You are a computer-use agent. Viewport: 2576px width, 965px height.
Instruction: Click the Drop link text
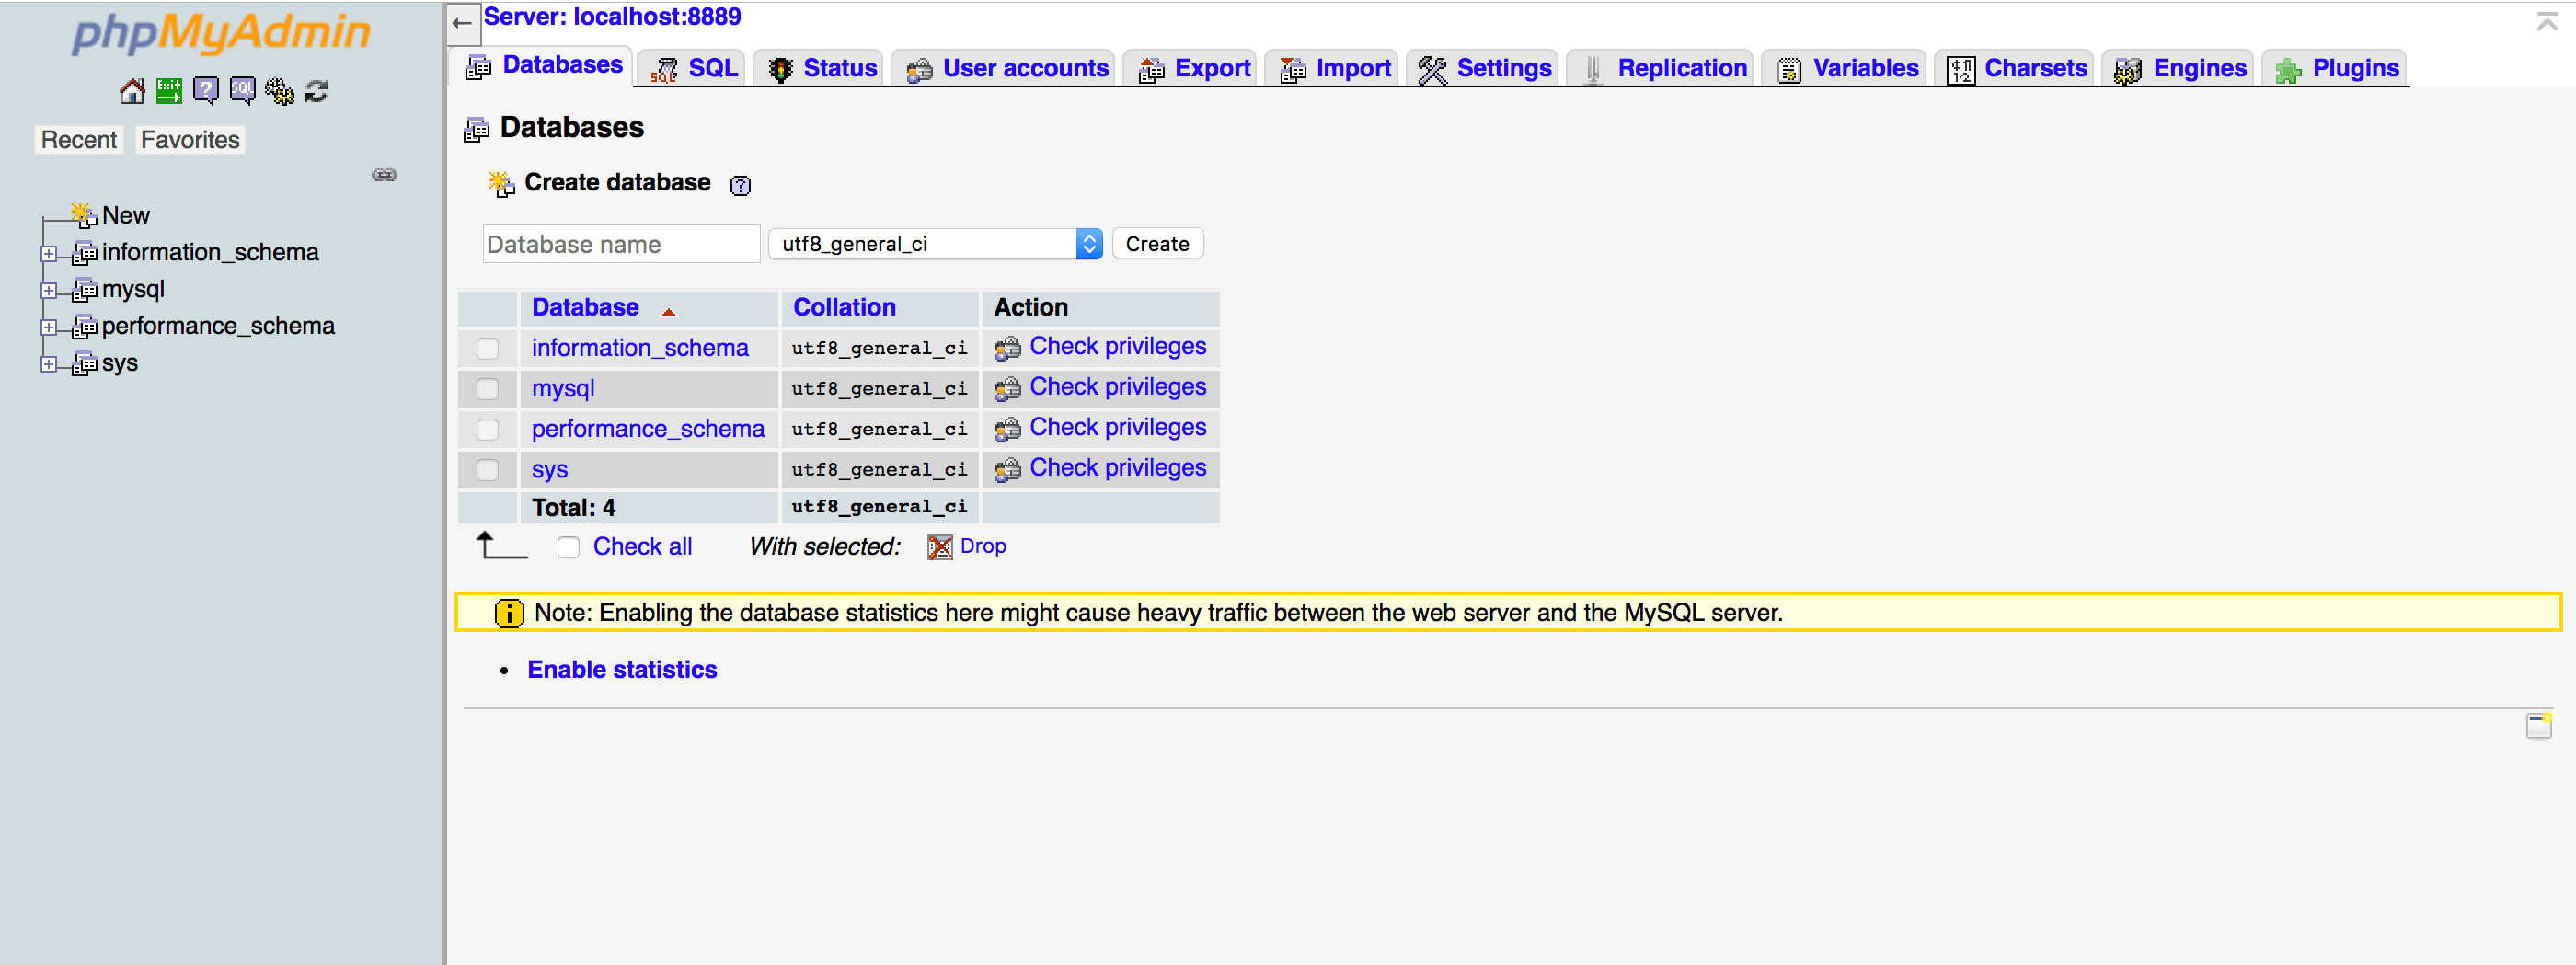983,546
